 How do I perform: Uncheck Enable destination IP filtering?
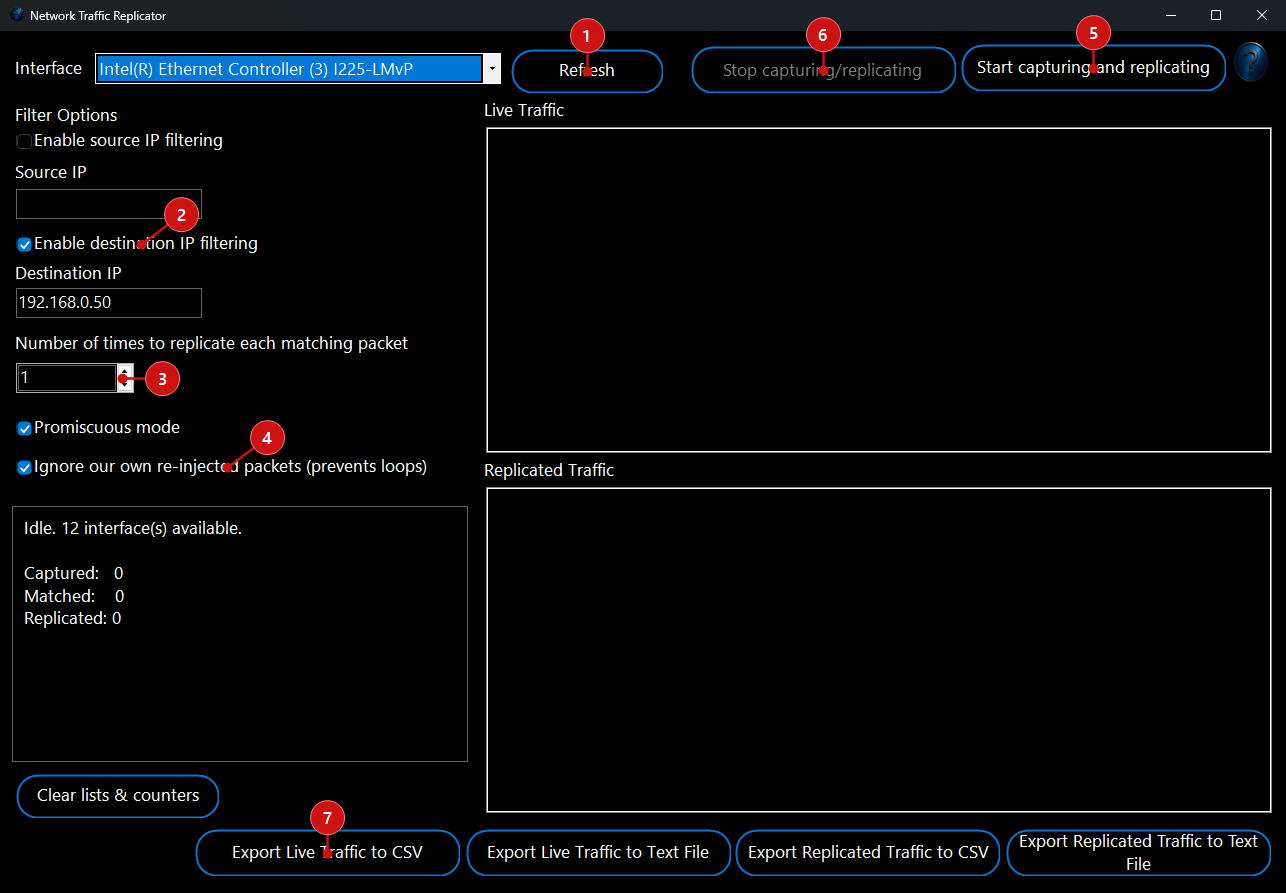pos(24,244)
